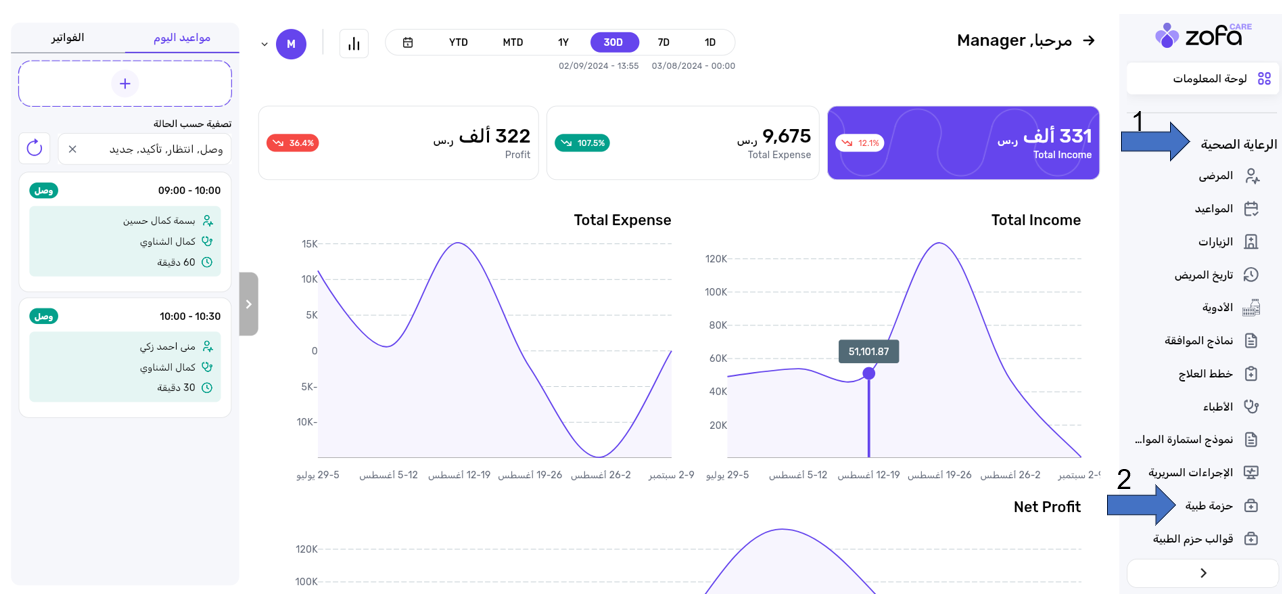Screen dimensions: 1282x596
Task: Collapse the side panel with gray chevron handle
Action: (x=249, y=304)
